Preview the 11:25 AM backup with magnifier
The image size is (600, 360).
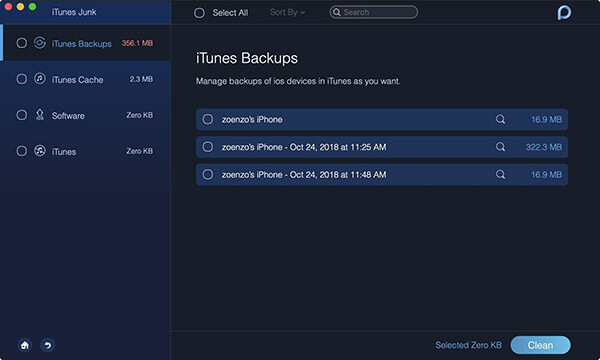(500, 147)
